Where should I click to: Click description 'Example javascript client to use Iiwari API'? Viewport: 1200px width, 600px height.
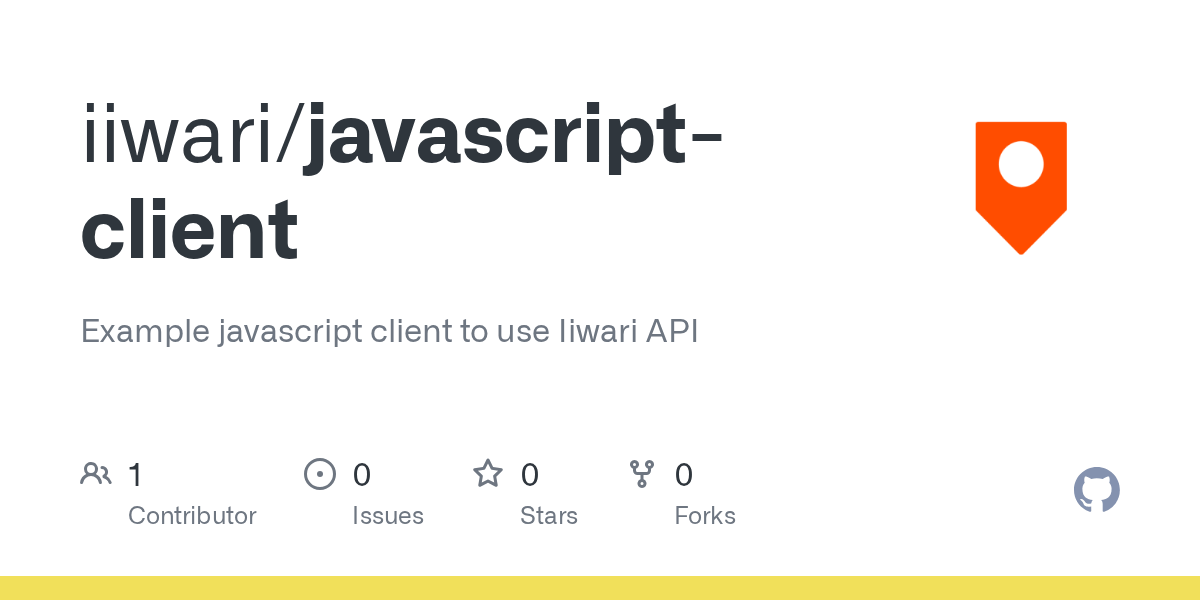pyautogui.click(x=389, y=331)
